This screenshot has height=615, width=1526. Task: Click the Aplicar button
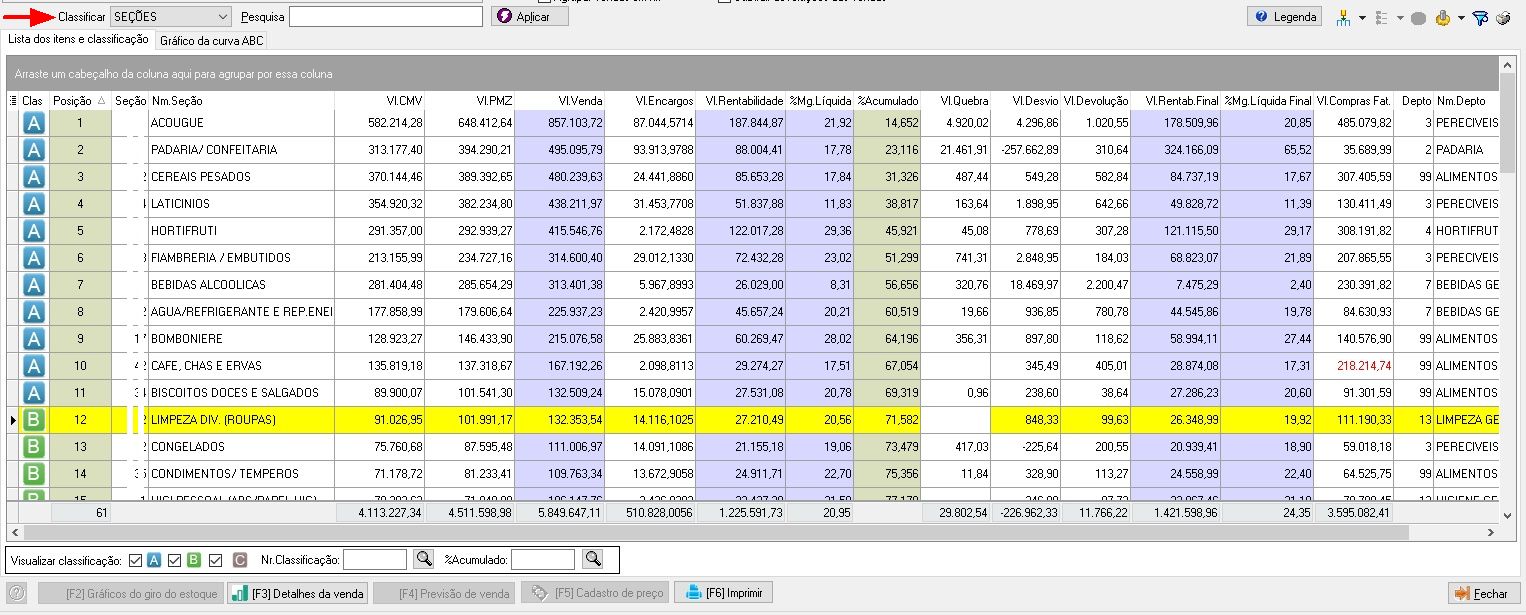[x=530, y=17]
